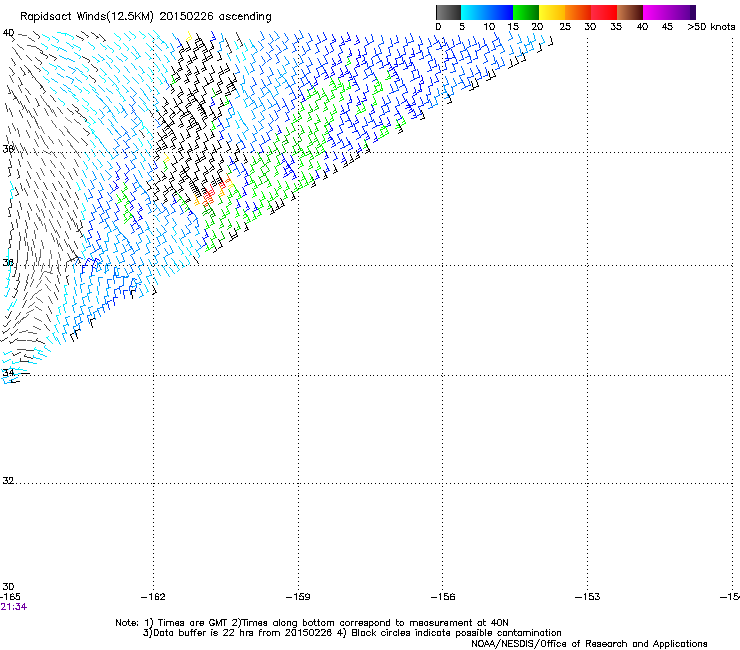
Task: Click the red wind barb cluster on the map
Action: (209, 194)
